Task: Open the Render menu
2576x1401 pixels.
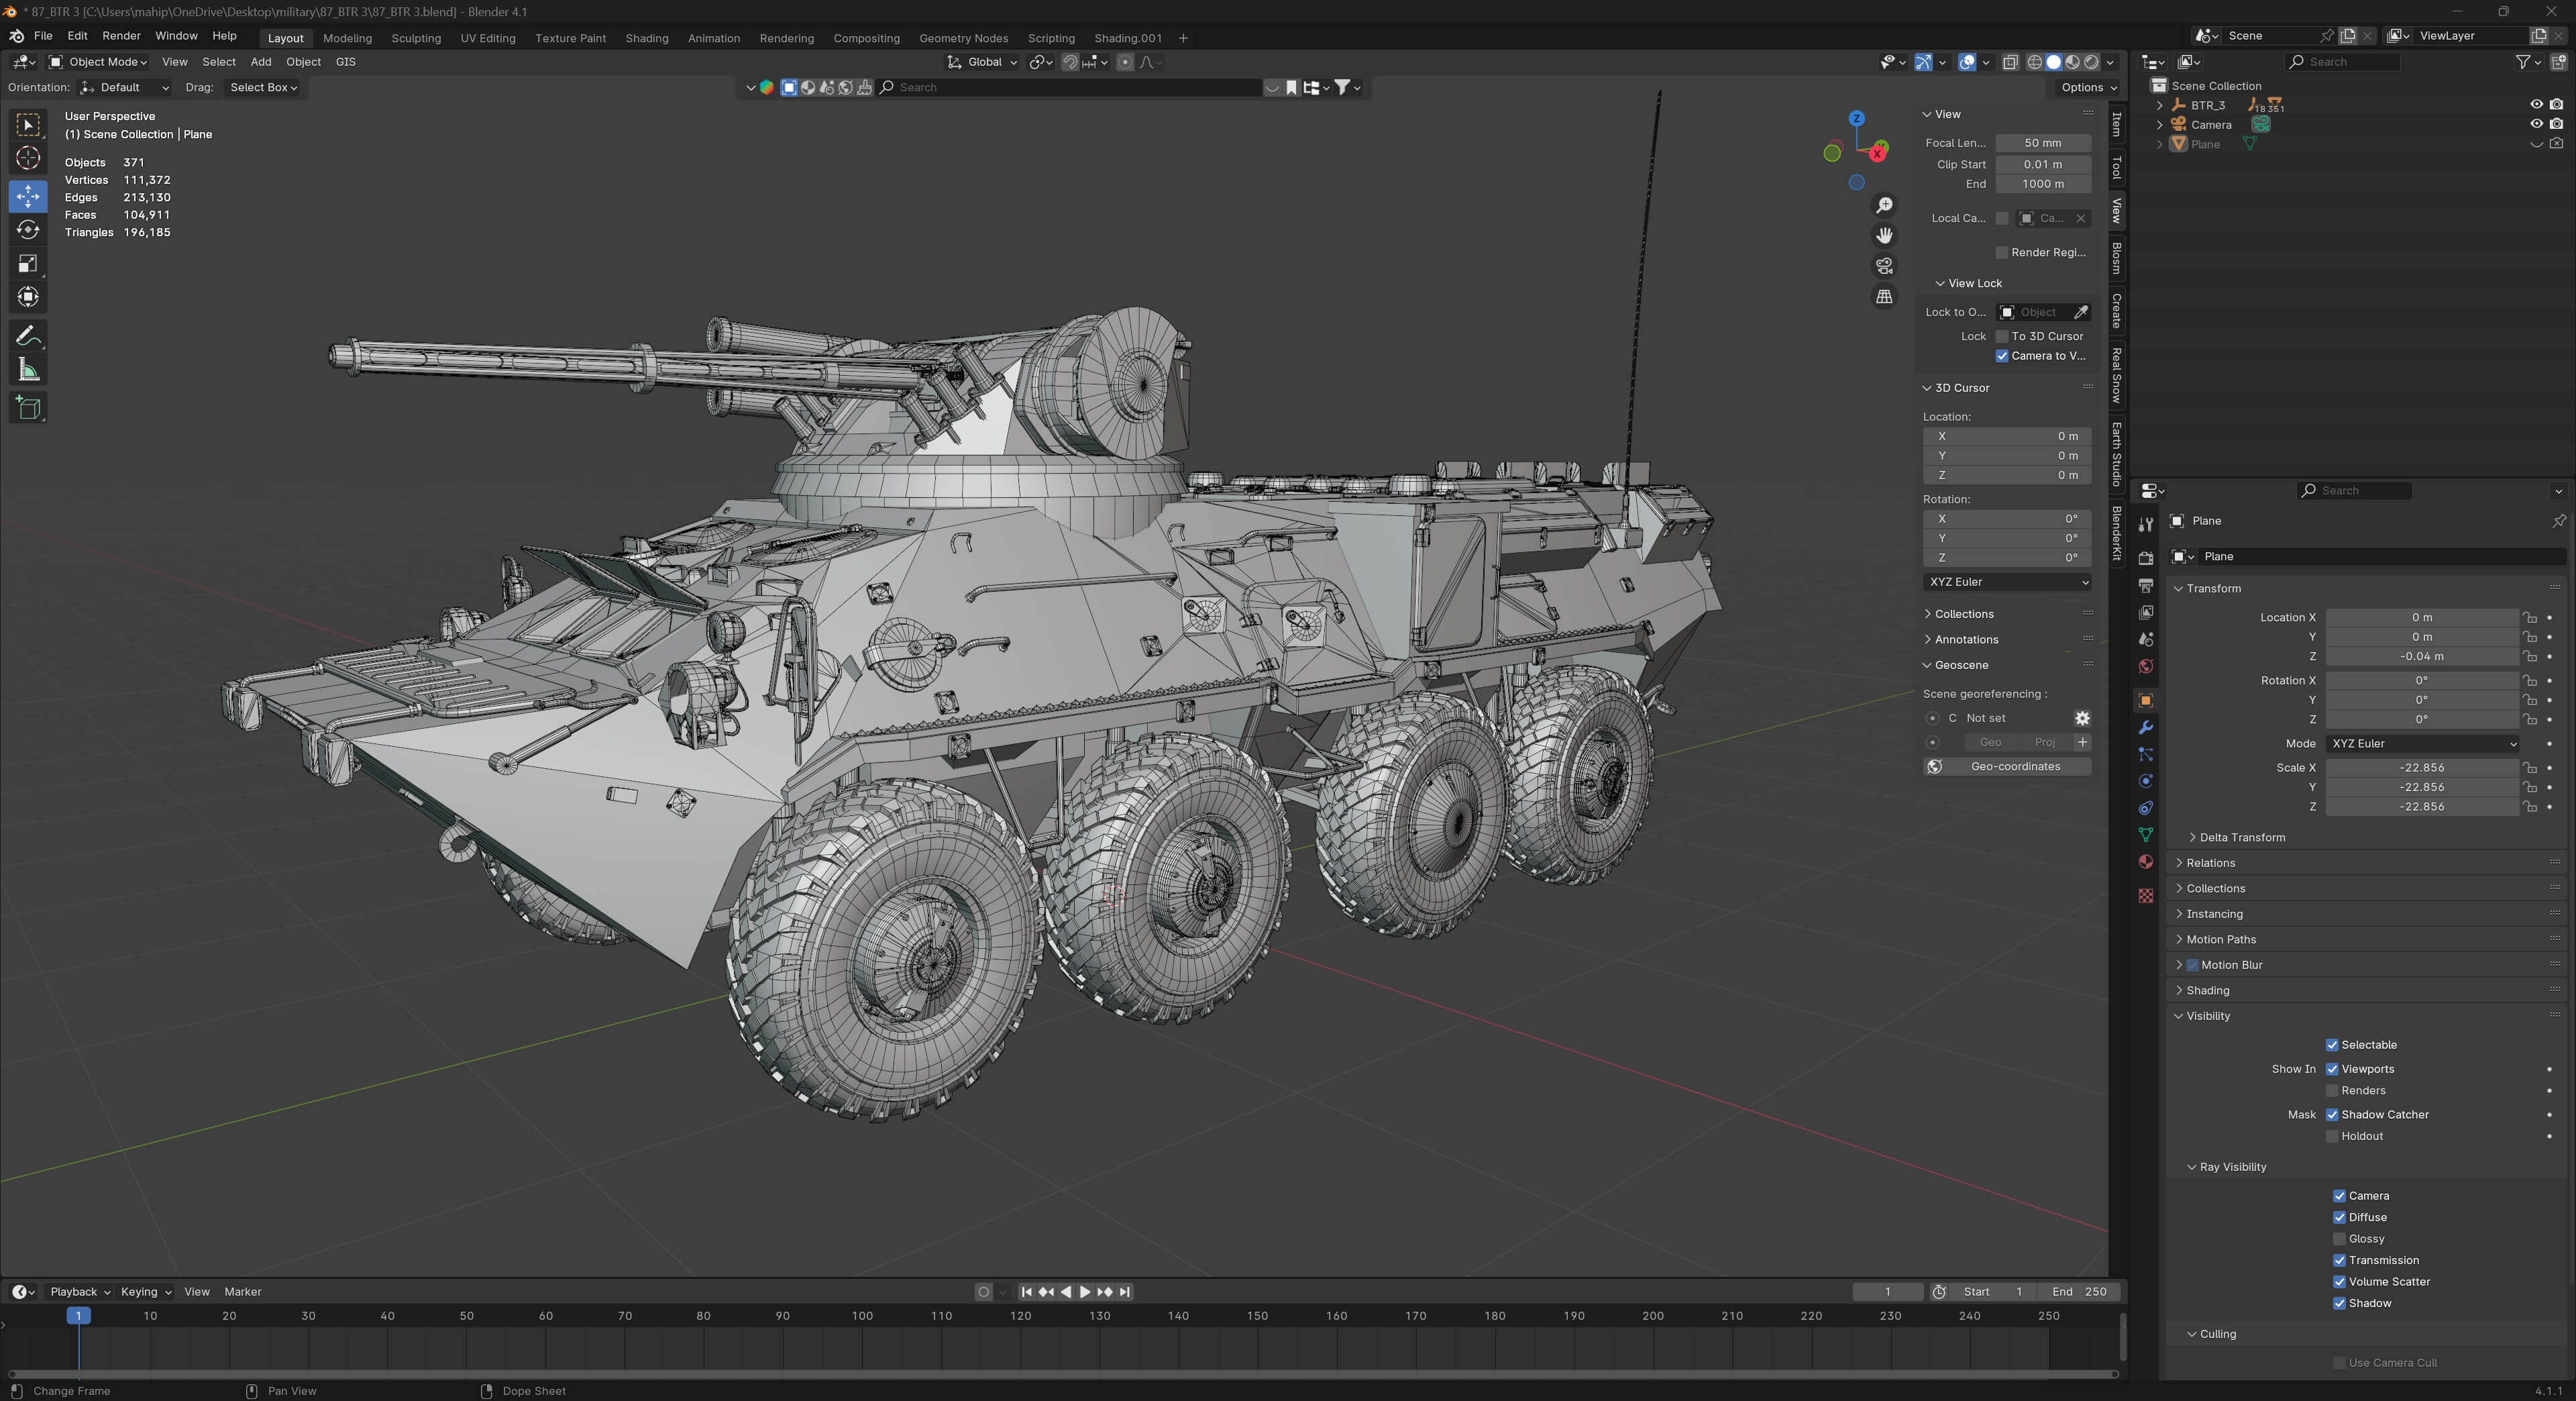Action: click(122, 36)
